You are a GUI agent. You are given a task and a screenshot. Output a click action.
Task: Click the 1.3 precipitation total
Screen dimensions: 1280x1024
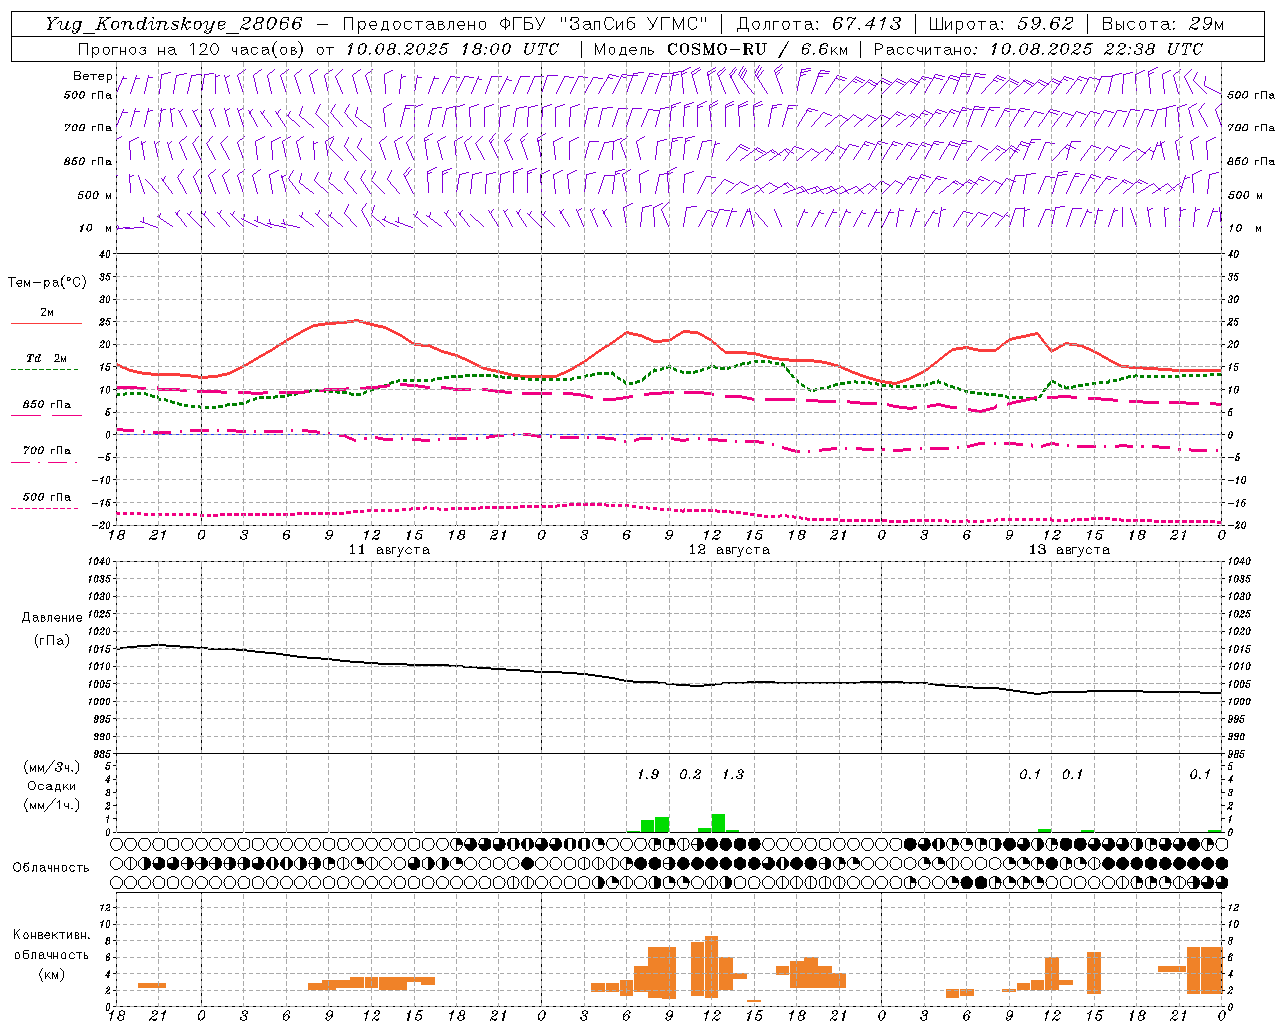pos(733,775)
